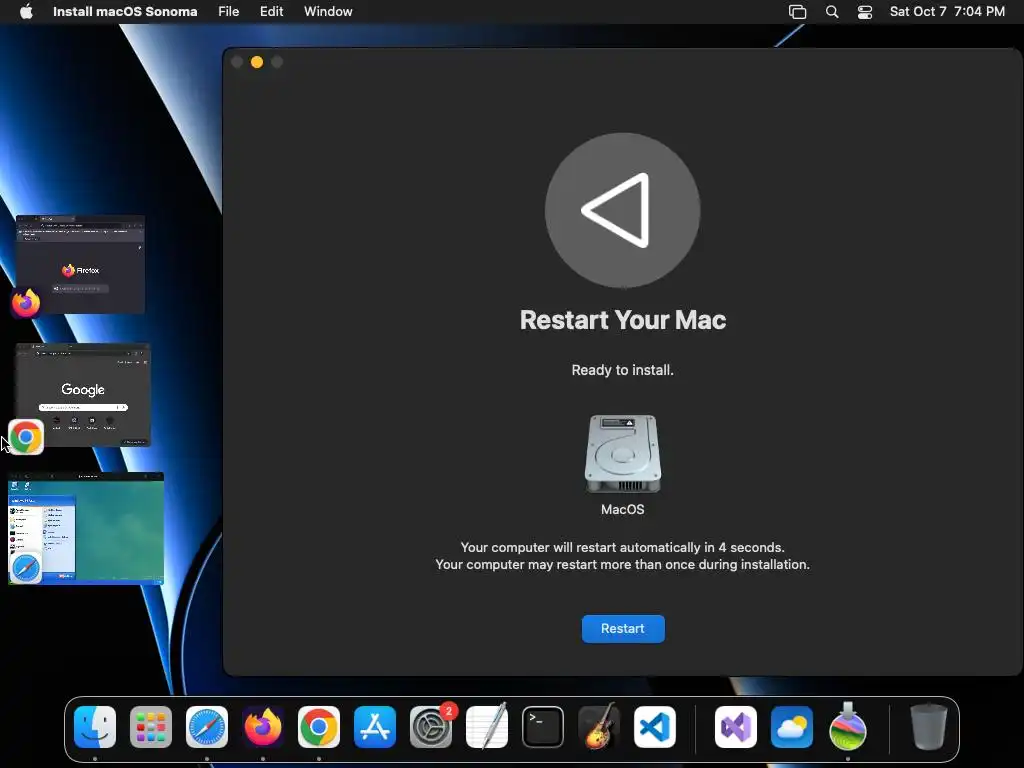Open System Settings from the Dock
The width and height of the screenshot is (1024, 768).
[431, 727]
